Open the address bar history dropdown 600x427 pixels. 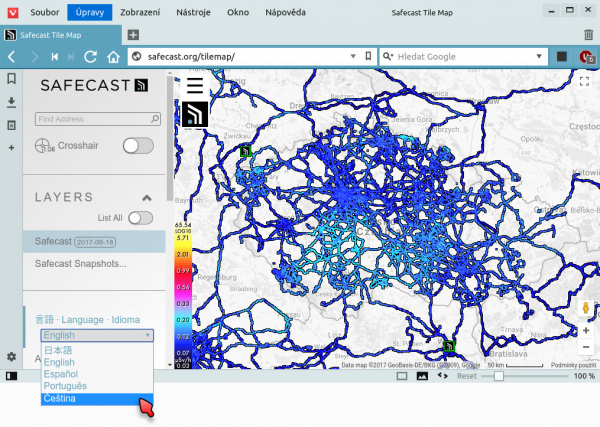pyautogui.click(x=353, y=57)
